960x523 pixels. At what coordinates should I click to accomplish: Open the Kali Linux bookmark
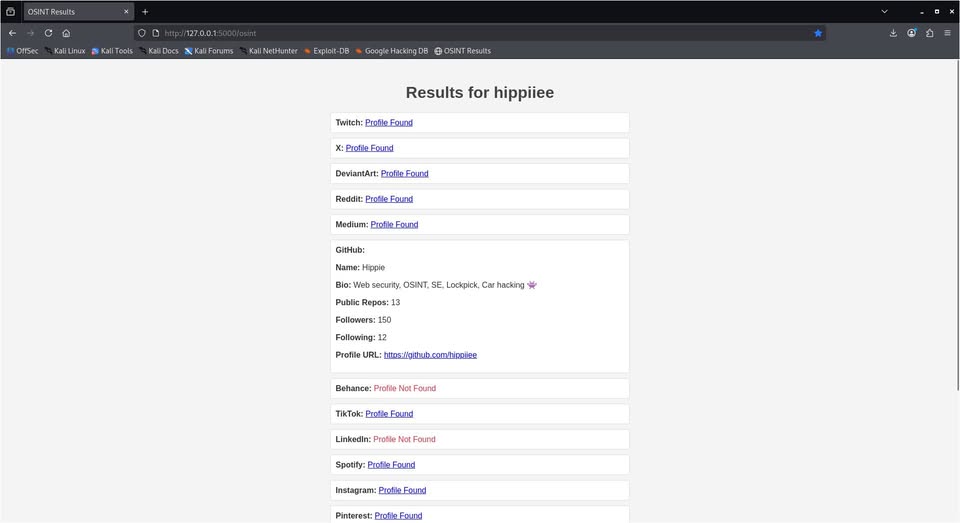coord(65,51)
